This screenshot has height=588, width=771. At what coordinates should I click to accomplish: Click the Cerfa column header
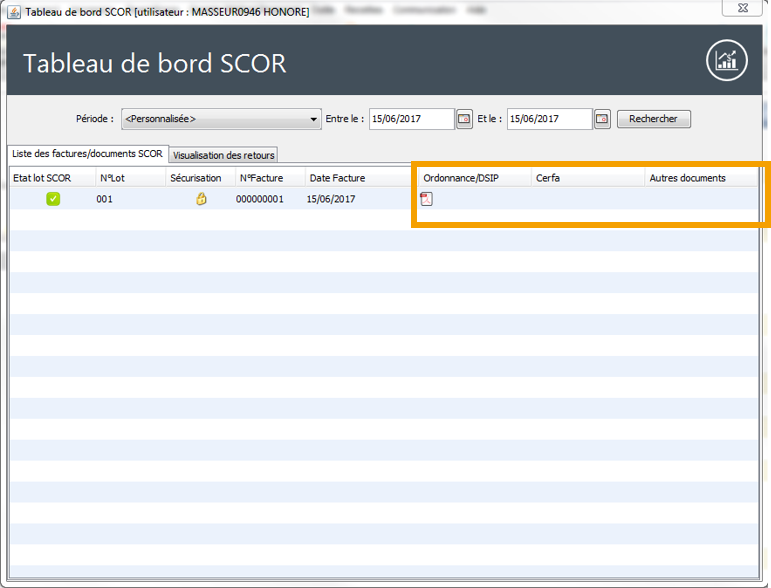[548, 178]
